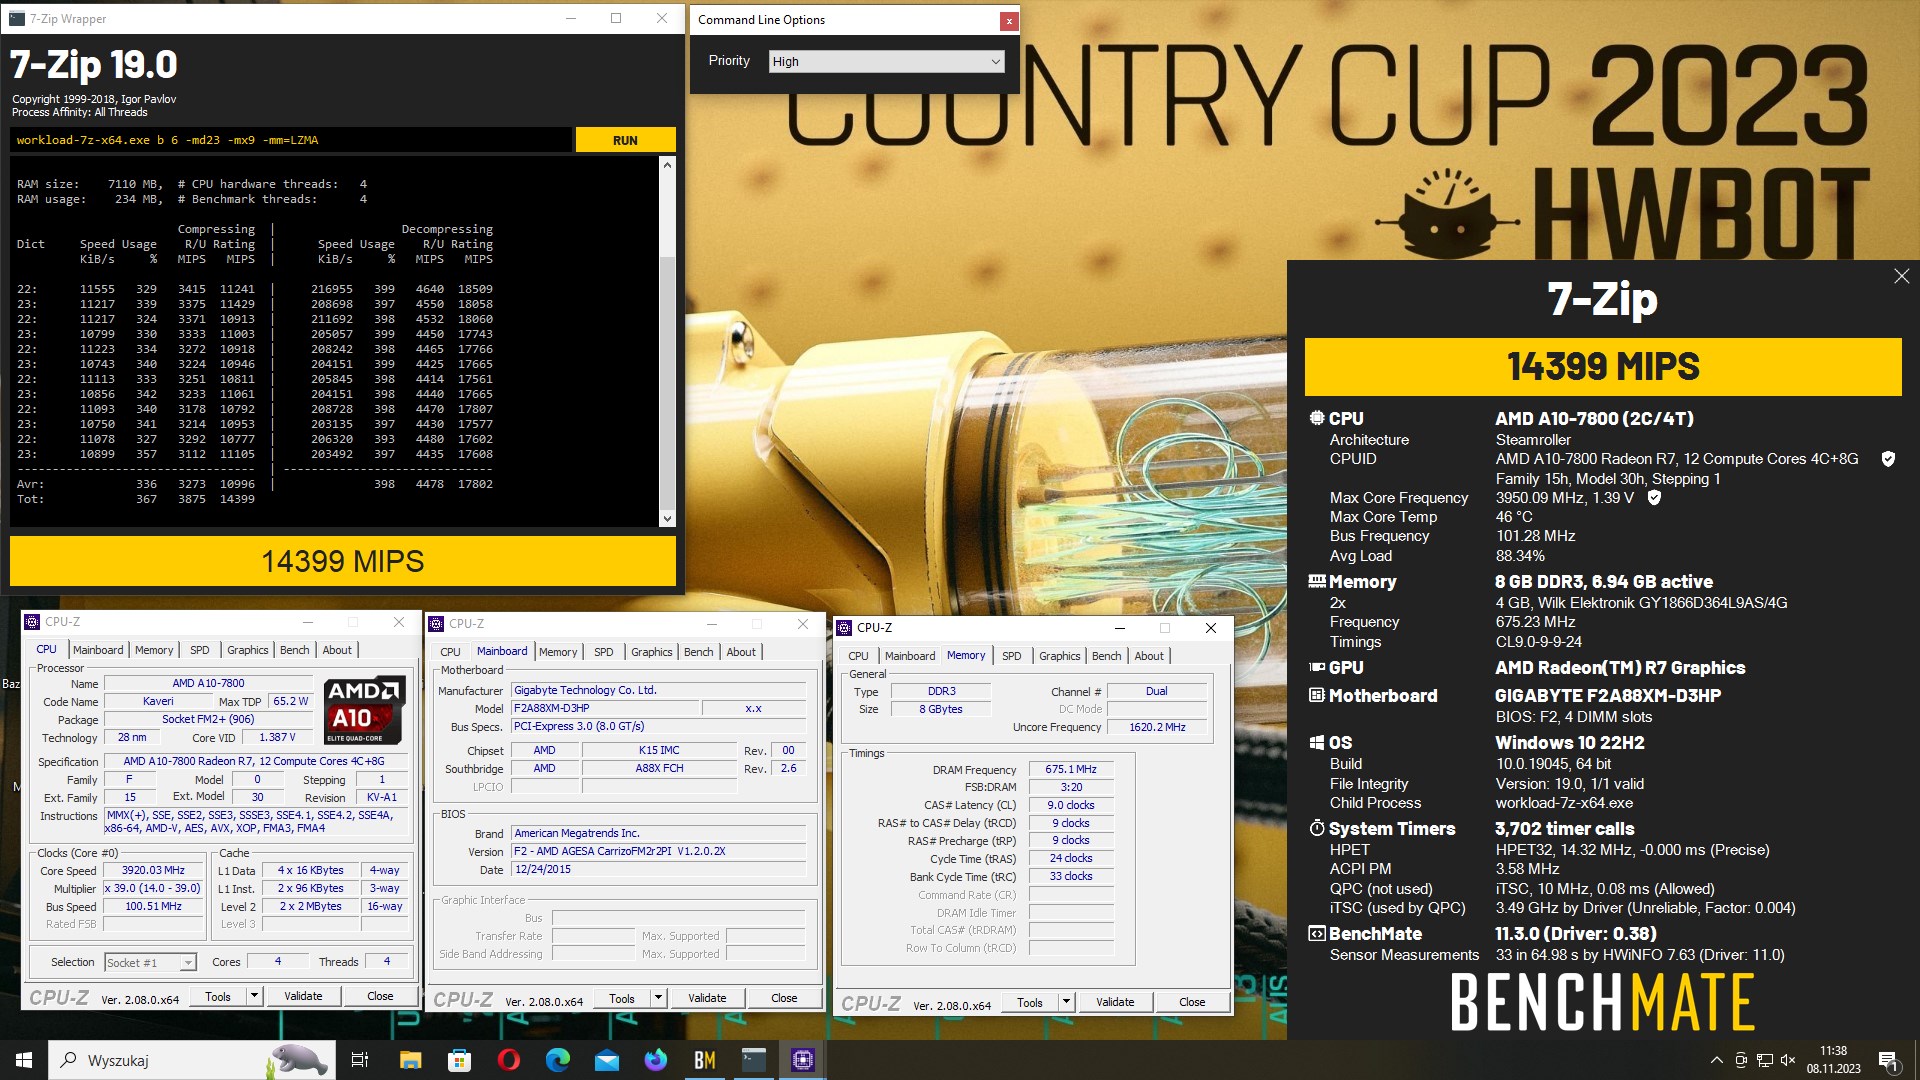This screenshot has height=1080, width=1920.
Task: Open the Mail app taskbar icon
Action: (x=607, y=1060)
